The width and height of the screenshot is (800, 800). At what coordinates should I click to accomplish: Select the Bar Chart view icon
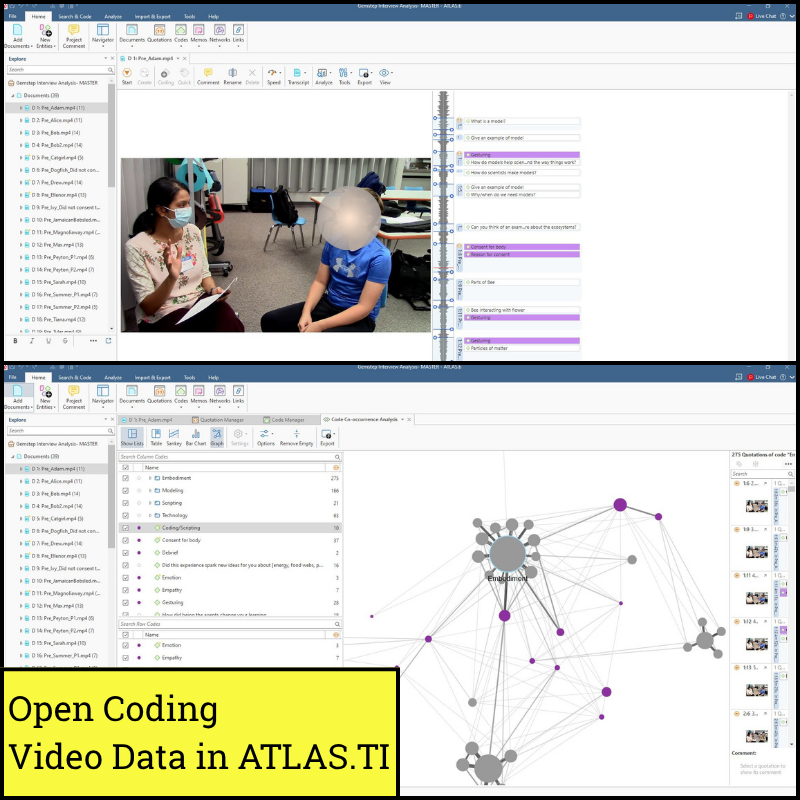196,436
